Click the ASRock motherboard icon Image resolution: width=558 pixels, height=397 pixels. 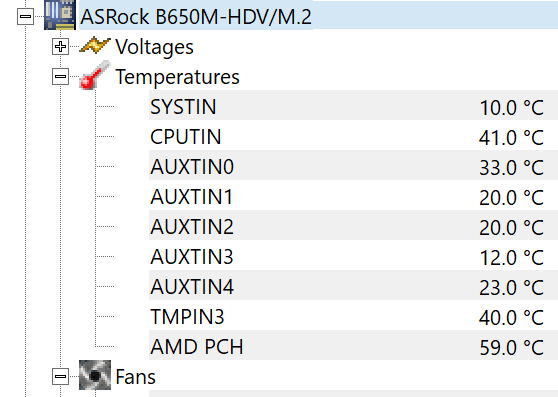pos(60,15)
